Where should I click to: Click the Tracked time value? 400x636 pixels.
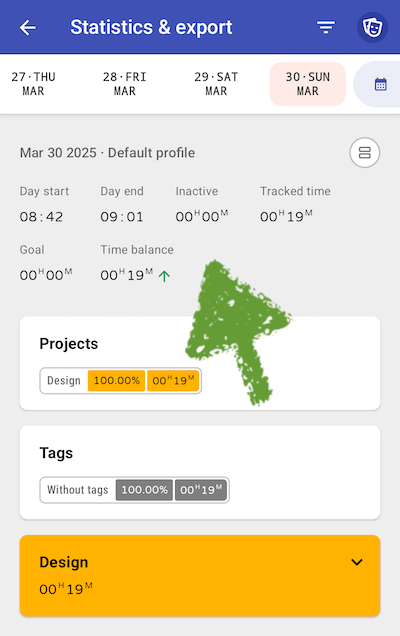tap(286, 216)
